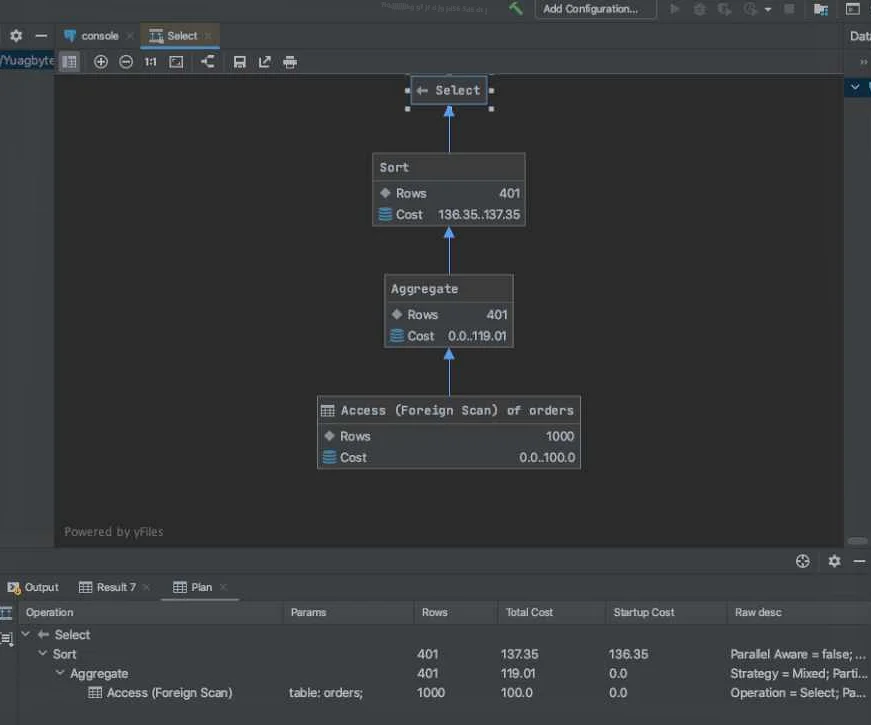Collapse the Aggregate row in plan tree

[59, 674]
